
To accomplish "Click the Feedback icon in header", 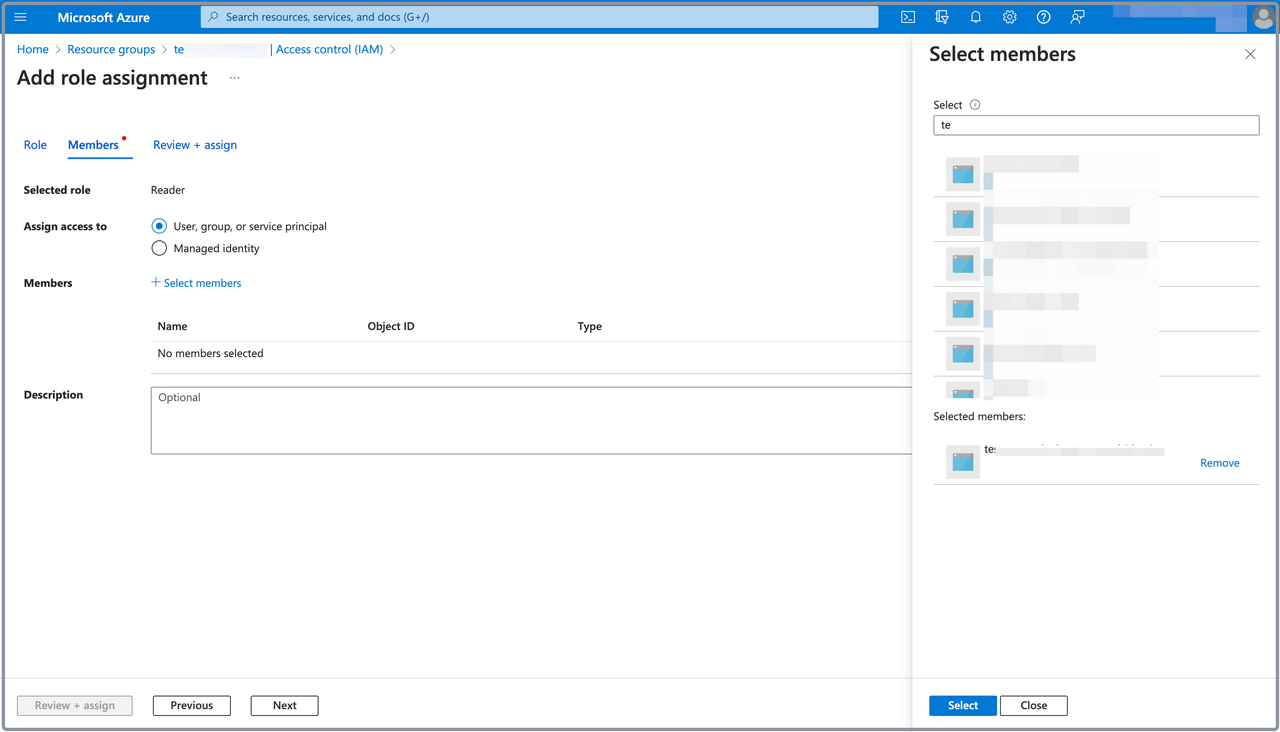I will click(x=1077, y=17).
